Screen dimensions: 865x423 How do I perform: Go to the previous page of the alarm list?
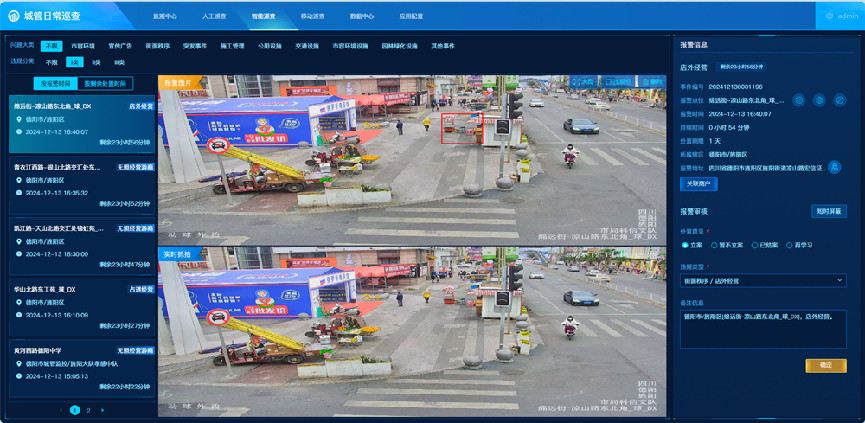point(60,410)
